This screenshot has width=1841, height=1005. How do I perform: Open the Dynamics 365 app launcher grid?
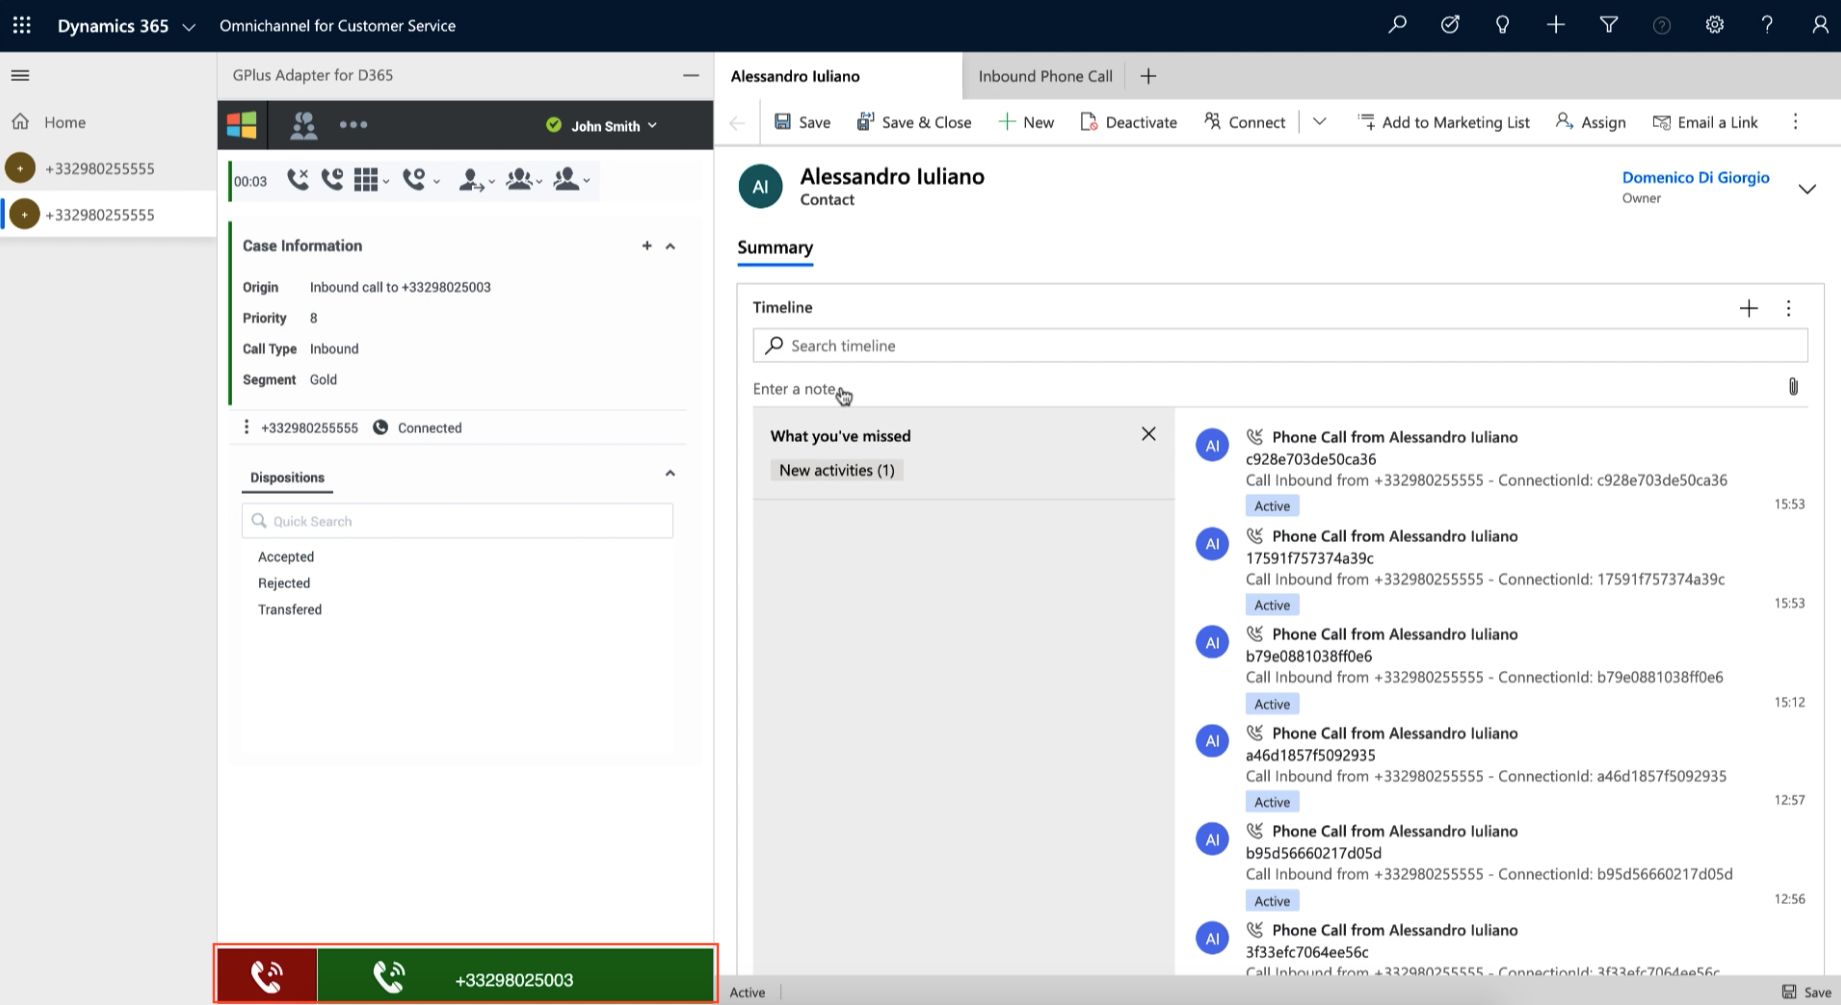pos(22,25)
